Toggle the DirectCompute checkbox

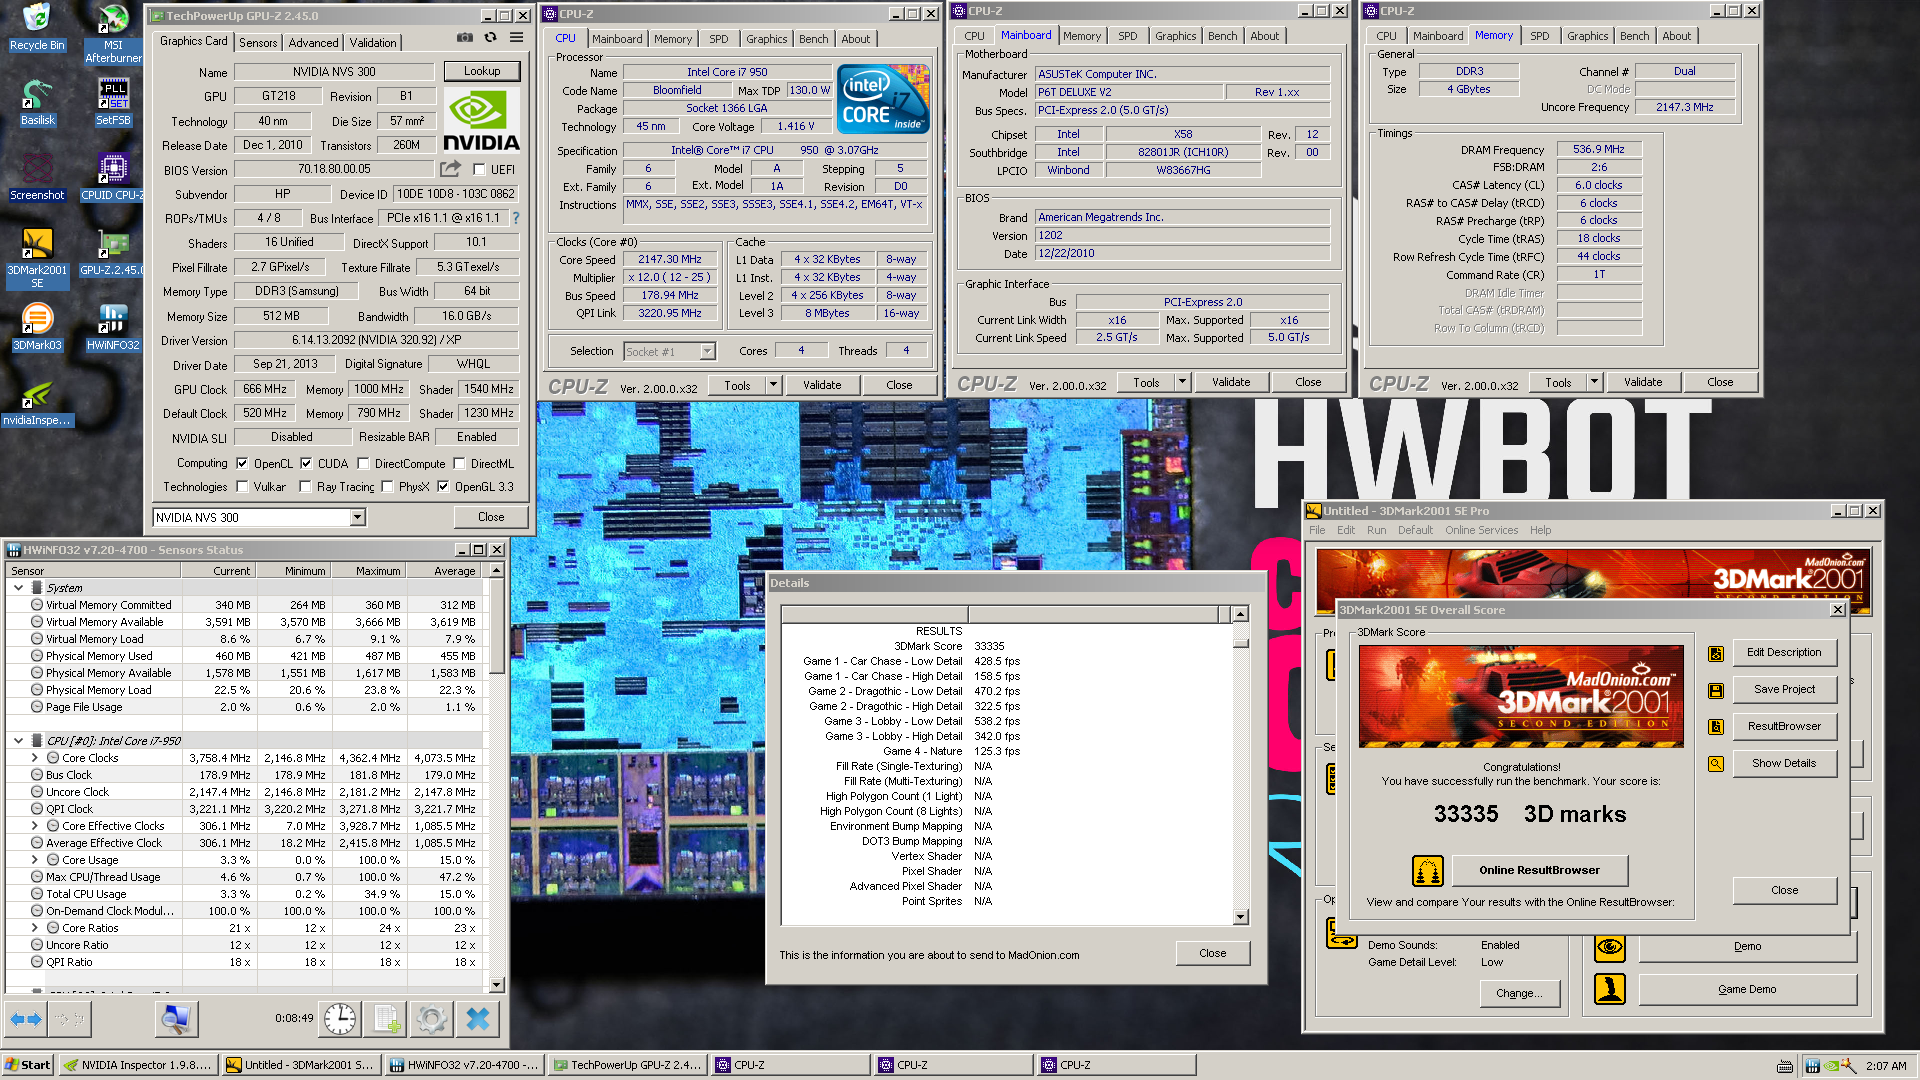[363, 464]
